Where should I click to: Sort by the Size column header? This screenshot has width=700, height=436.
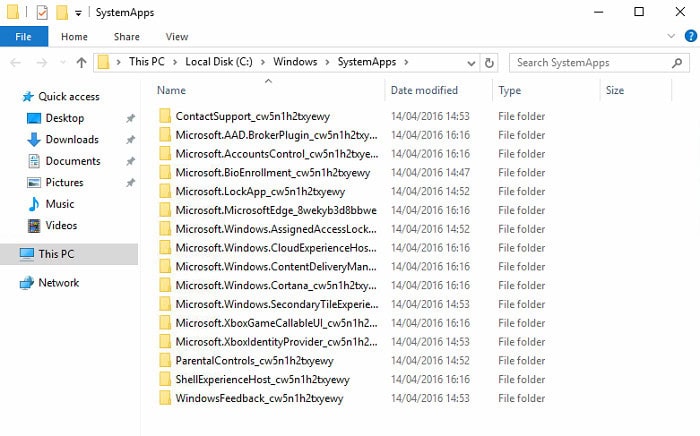click(615, 90)
